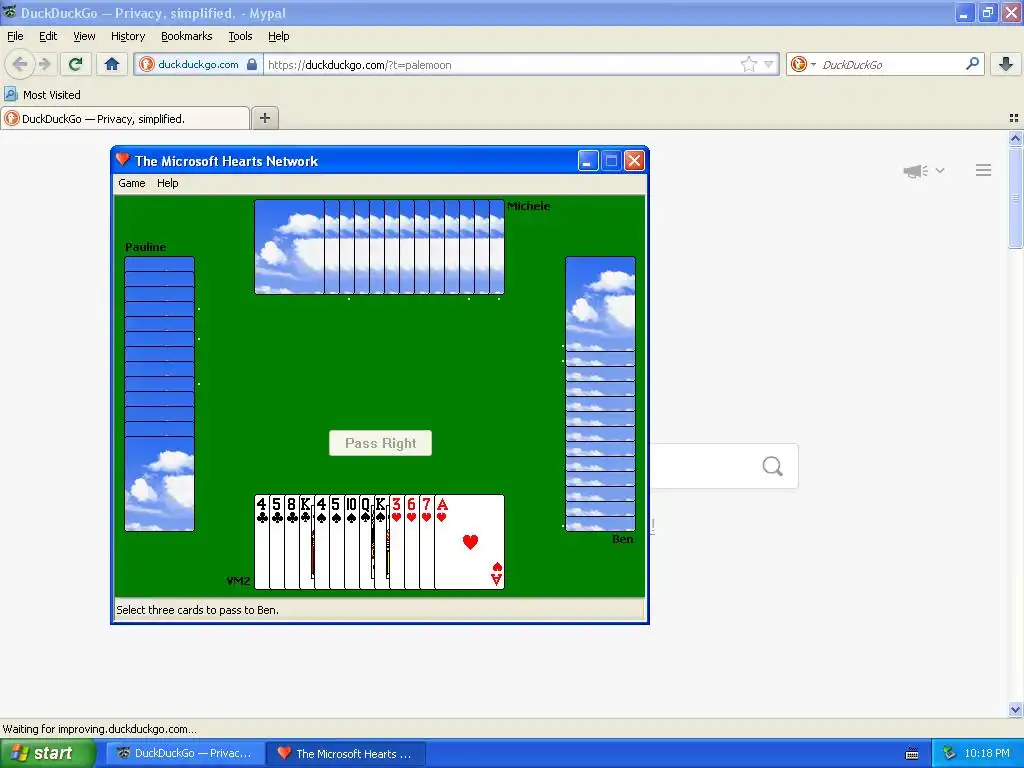Click the on-screen keyboard tray icon
Image resolution: width=1024 pixels, height=768 pixels.
[x=912, y=754]
